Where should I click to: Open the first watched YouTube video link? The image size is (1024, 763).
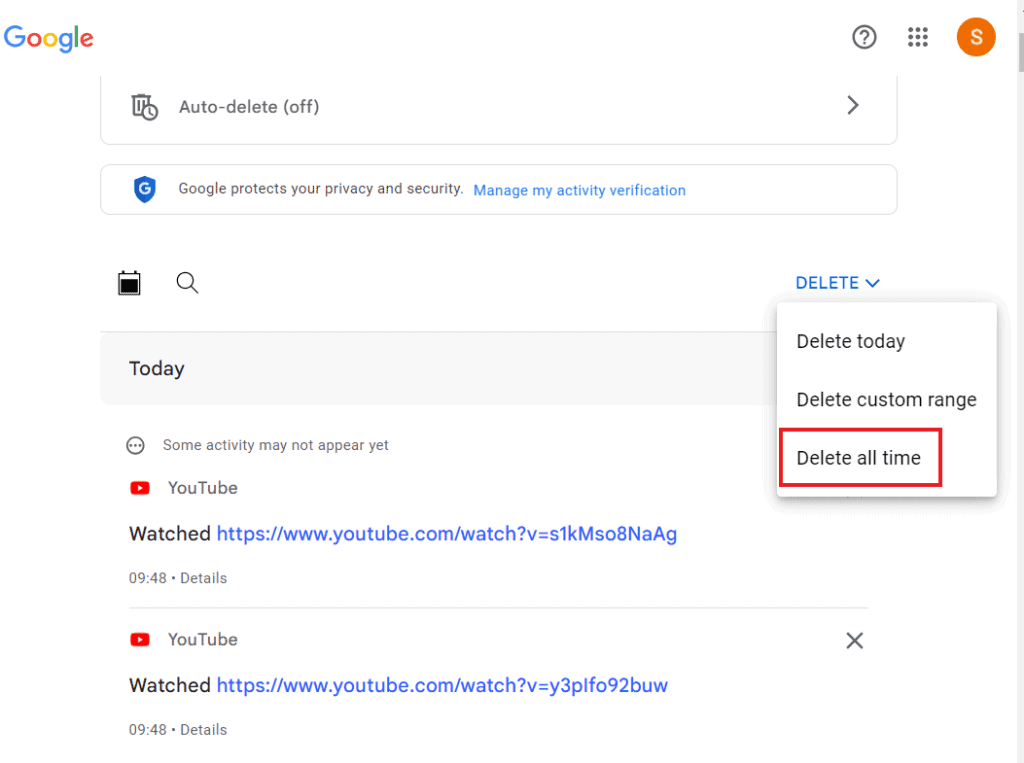click(x=447, y=534)
